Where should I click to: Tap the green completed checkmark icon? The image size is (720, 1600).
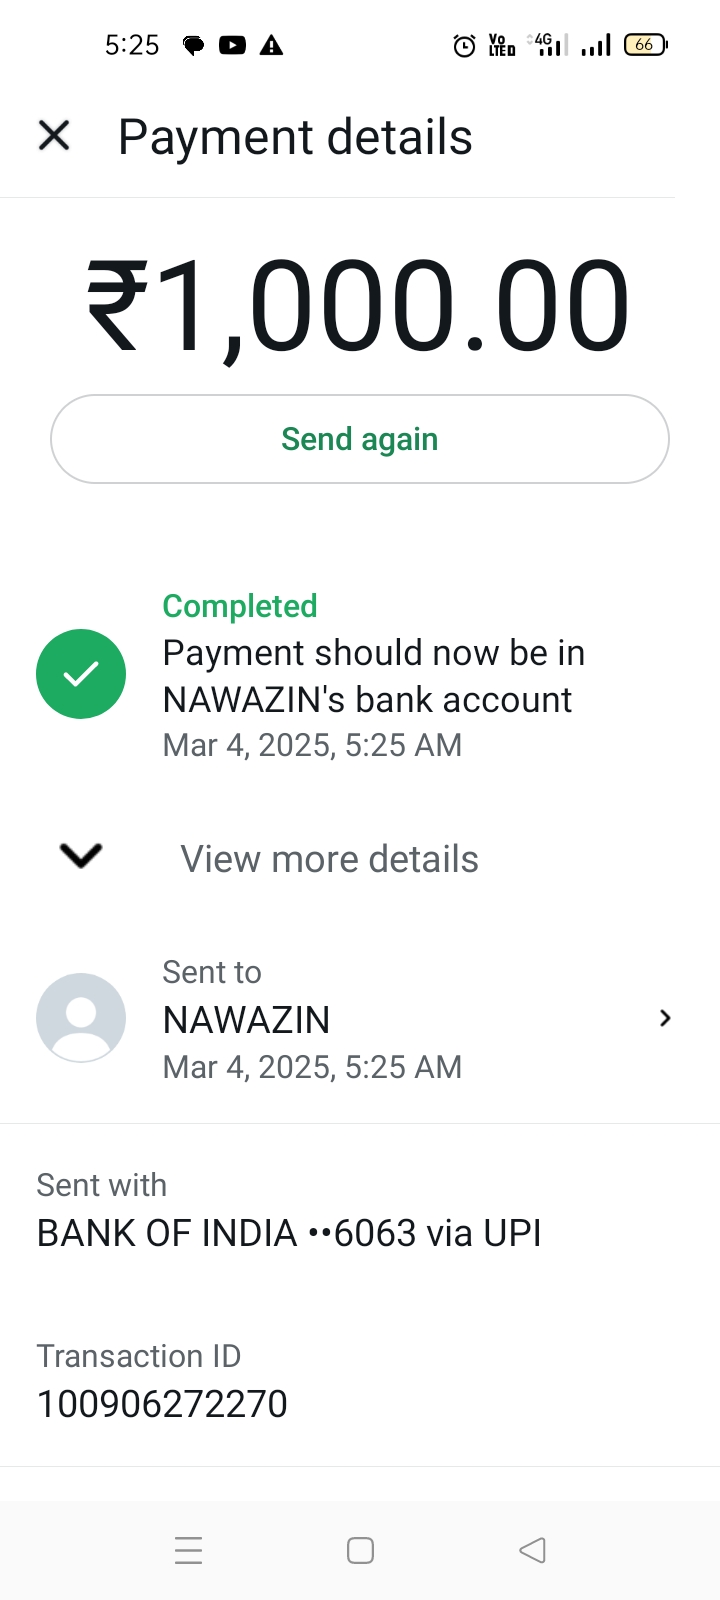81,674
